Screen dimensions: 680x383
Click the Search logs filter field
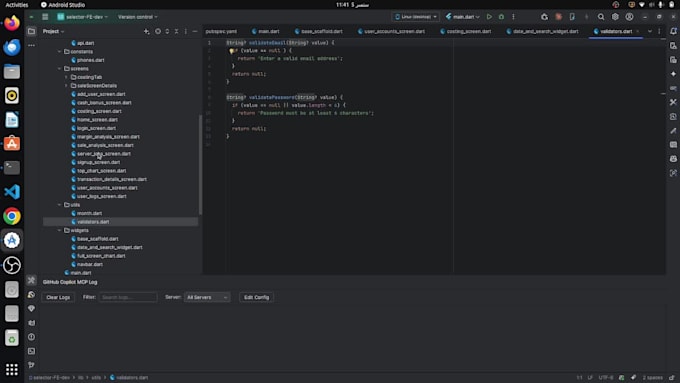point(128,297)
